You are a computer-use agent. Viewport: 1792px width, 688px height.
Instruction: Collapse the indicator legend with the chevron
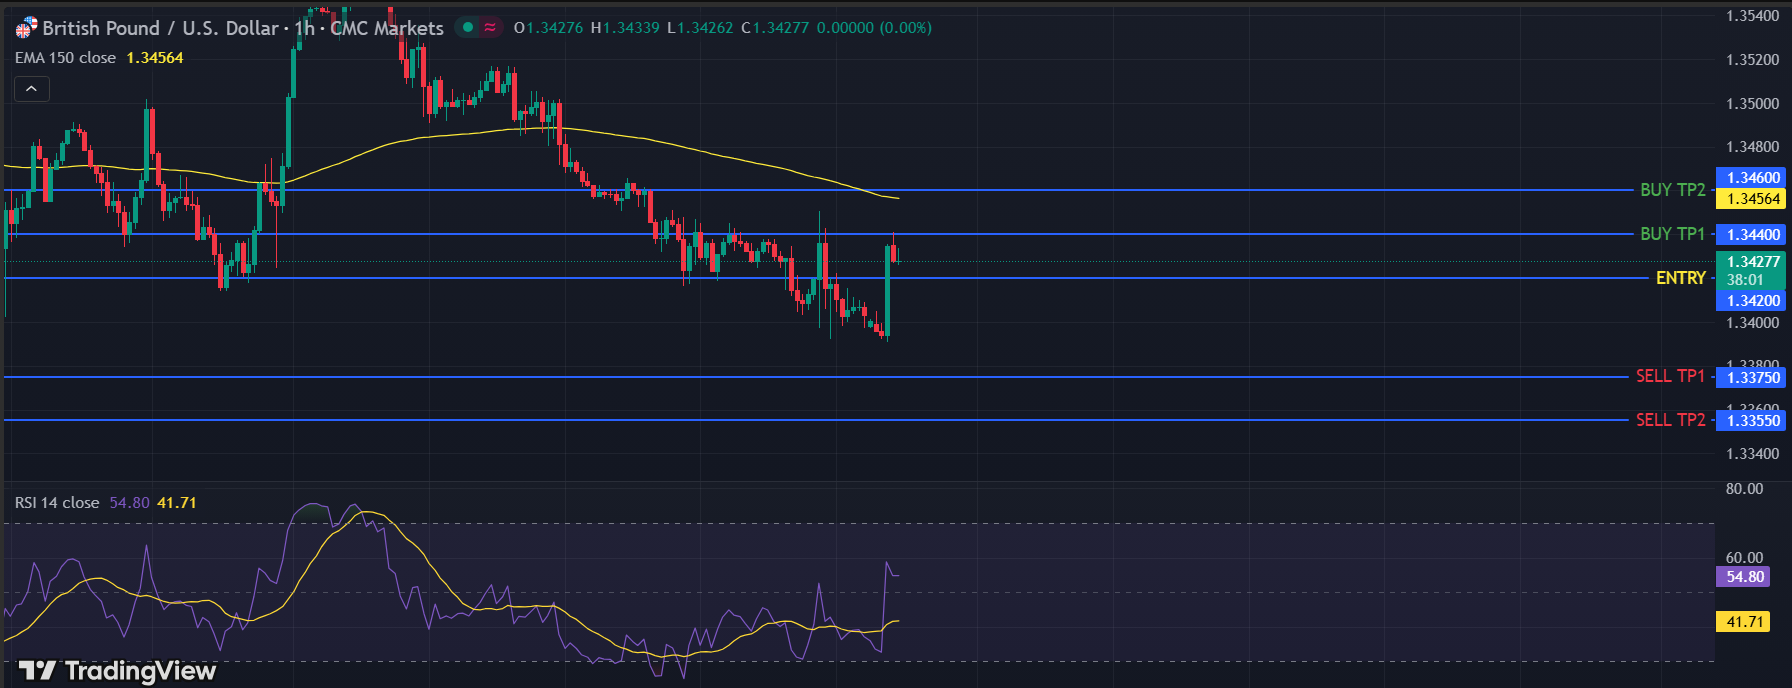pyautogui.click(x=31, y=89)
